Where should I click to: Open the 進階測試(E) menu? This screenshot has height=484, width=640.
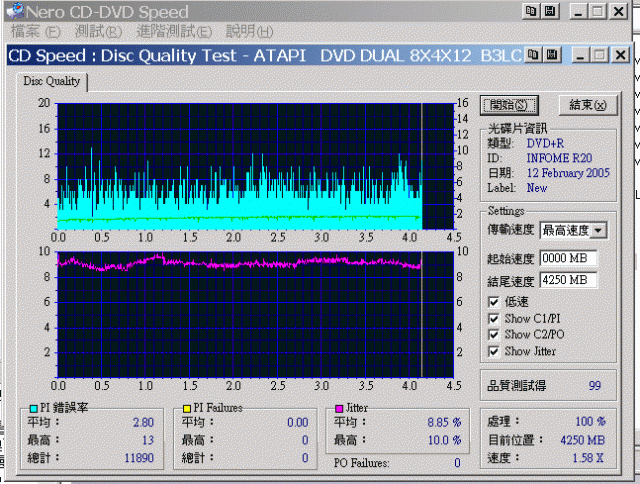pyautogui.click(x=174, y=31)
